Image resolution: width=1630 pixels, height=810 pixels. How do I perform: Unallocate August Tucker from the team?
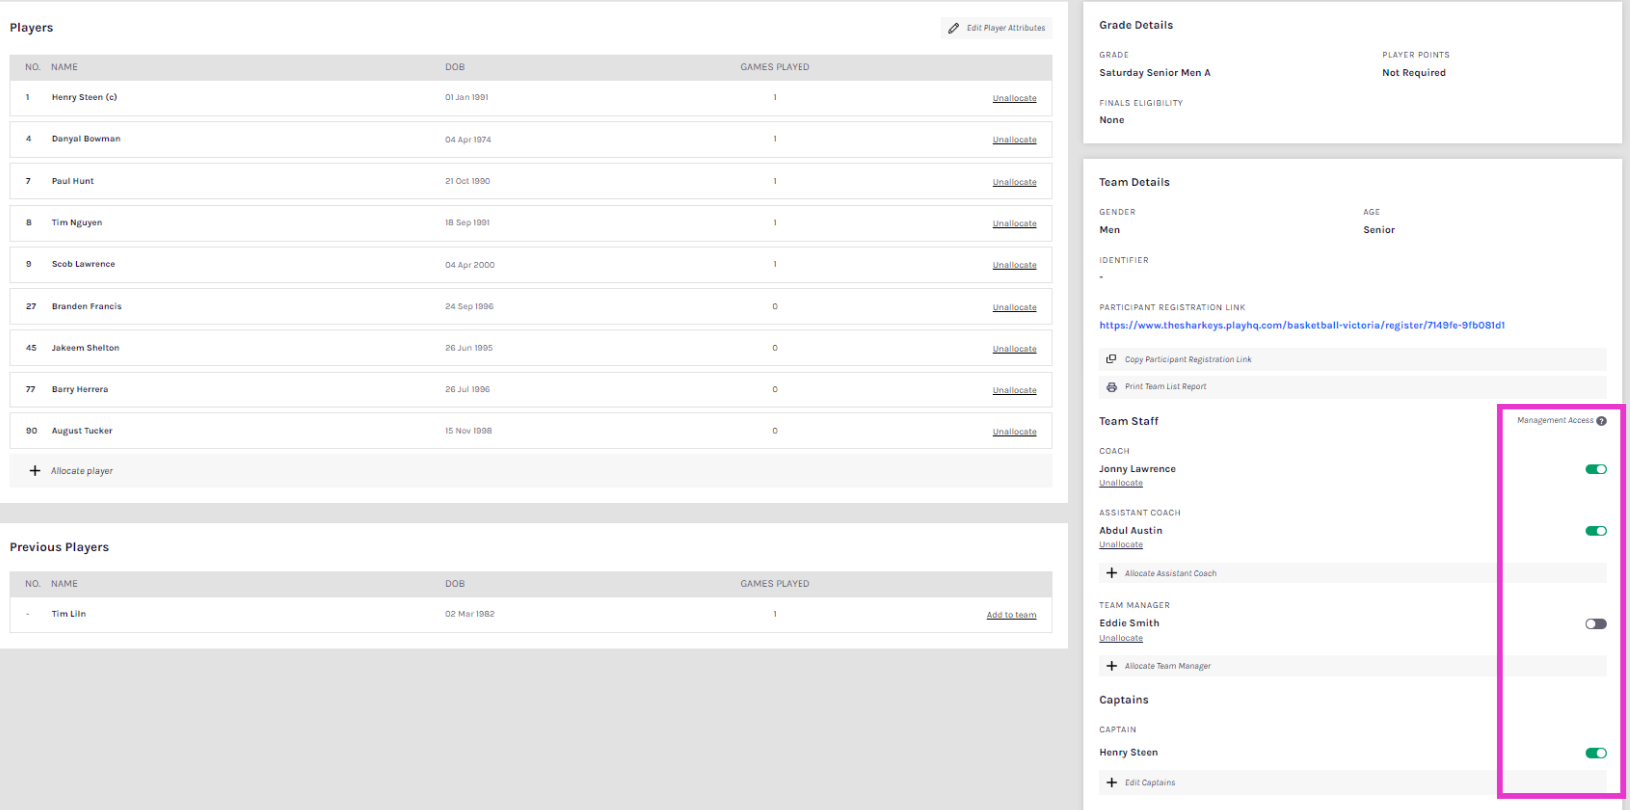click(1014, 432)
